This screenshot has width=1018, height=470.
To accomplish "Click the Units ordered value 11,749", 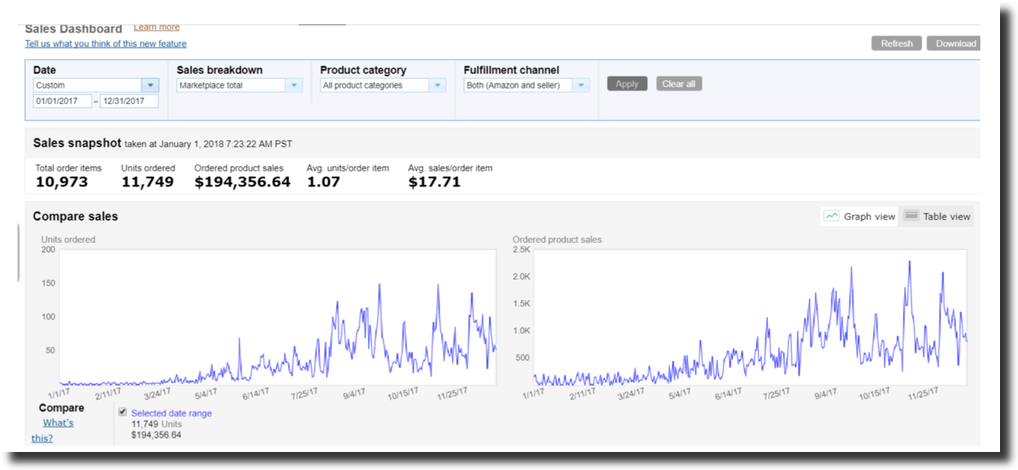I will [x=147, y=182].
